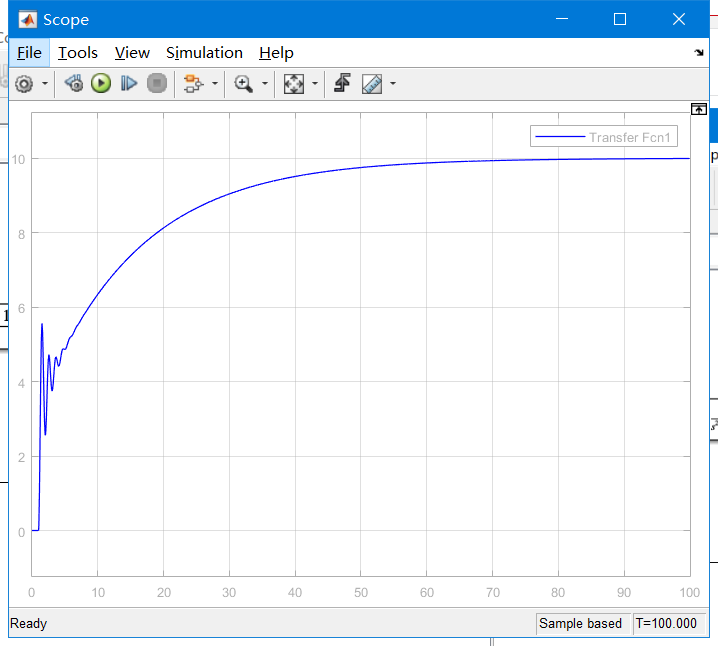Open the View menu
The image size is (718, 646).
coord(132,53)
